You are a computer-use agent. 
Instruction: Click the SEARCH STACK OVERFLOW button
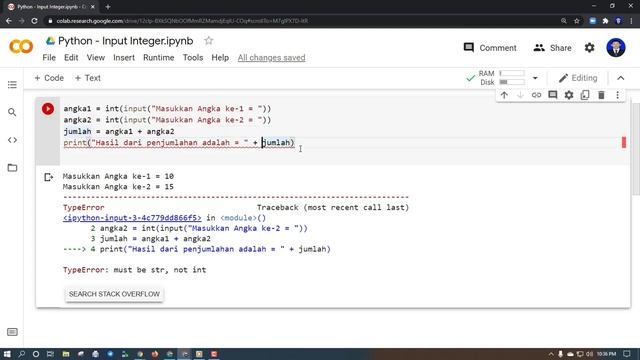point(114,294)
